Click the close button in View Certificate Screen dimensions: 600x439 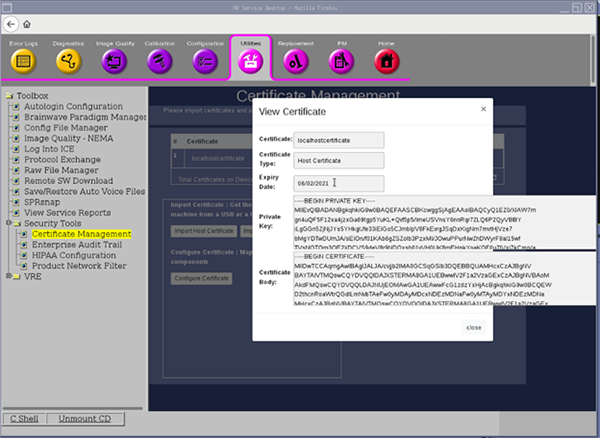pos(473,327)
